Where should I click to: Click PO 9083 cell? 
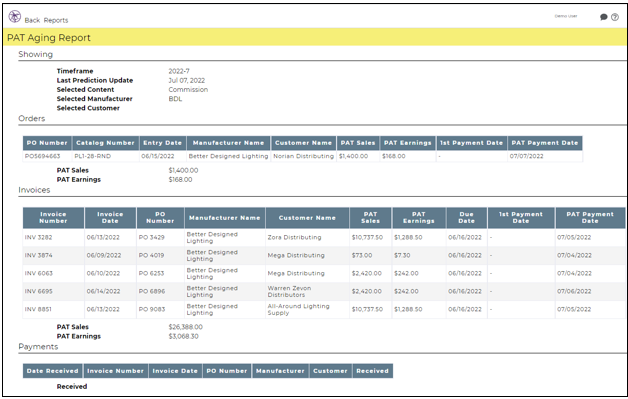click(x=160, y=309)
